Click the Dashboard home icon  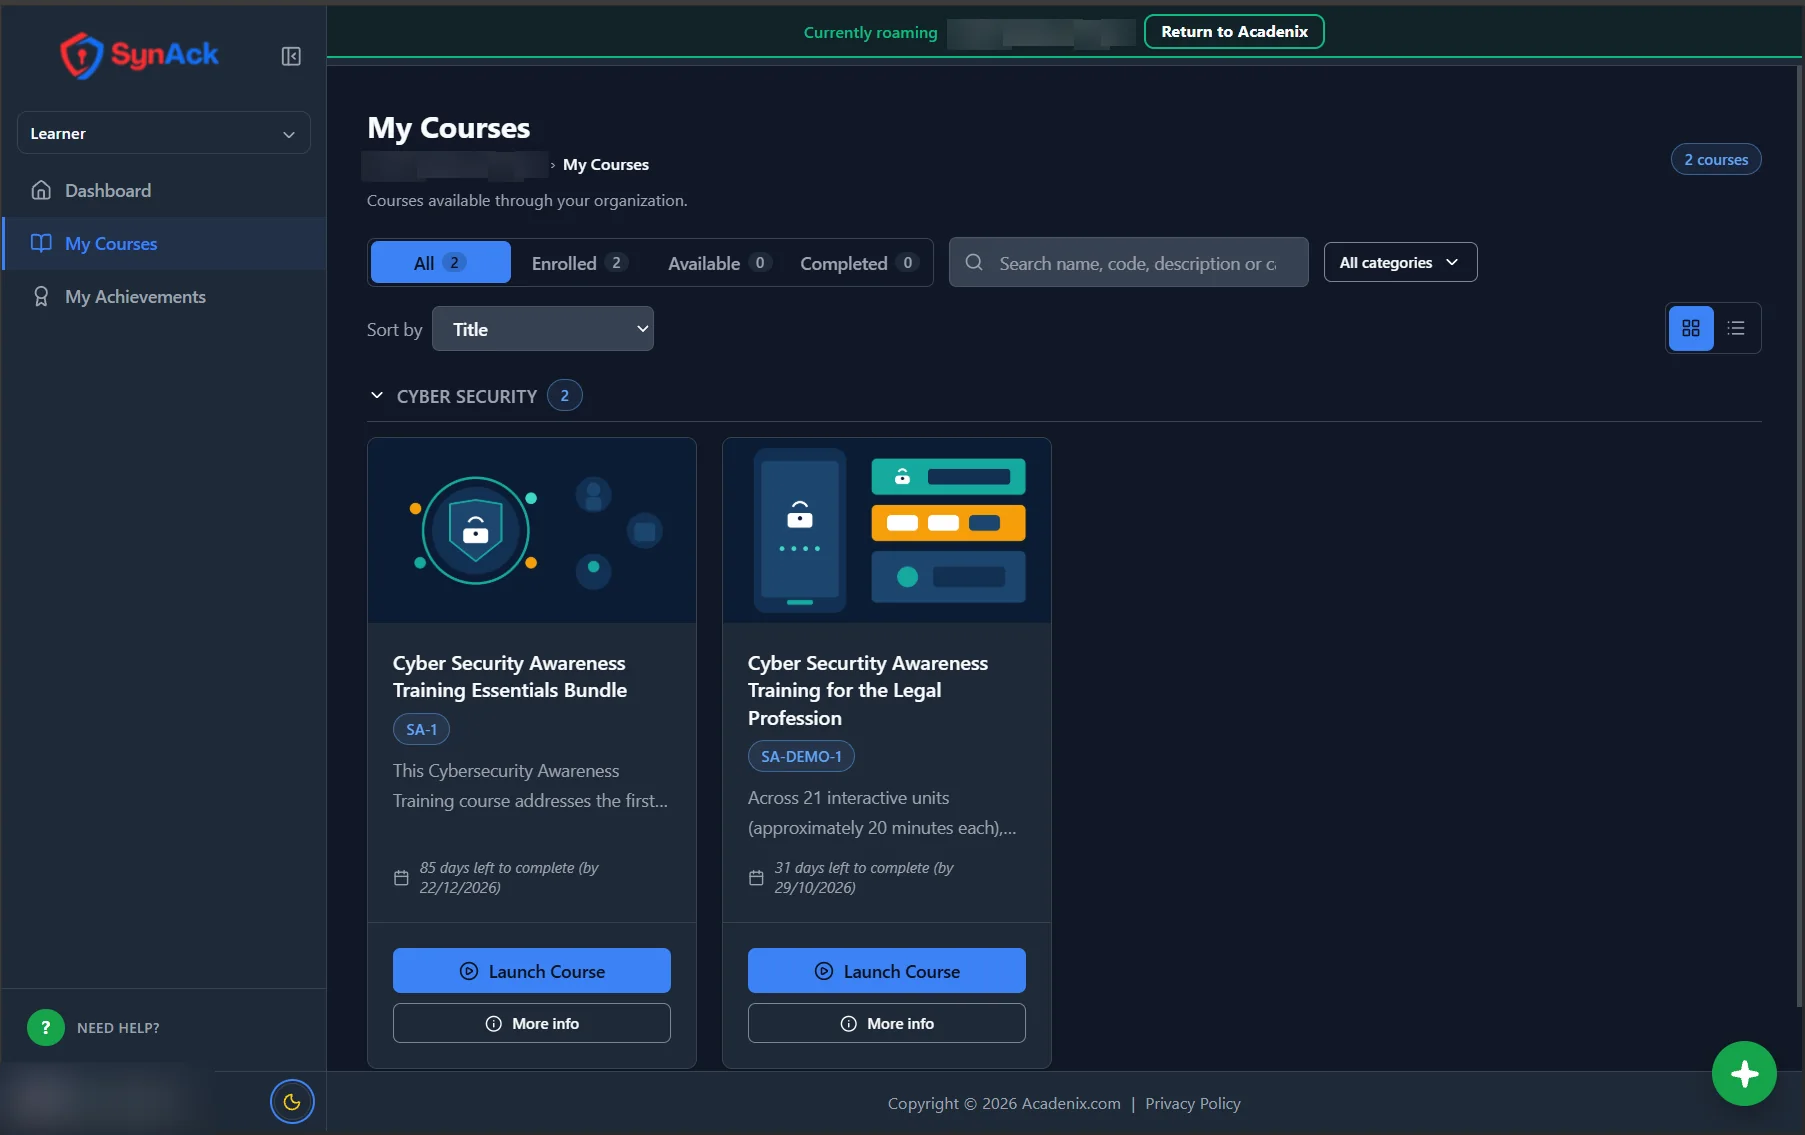point(41,190)
